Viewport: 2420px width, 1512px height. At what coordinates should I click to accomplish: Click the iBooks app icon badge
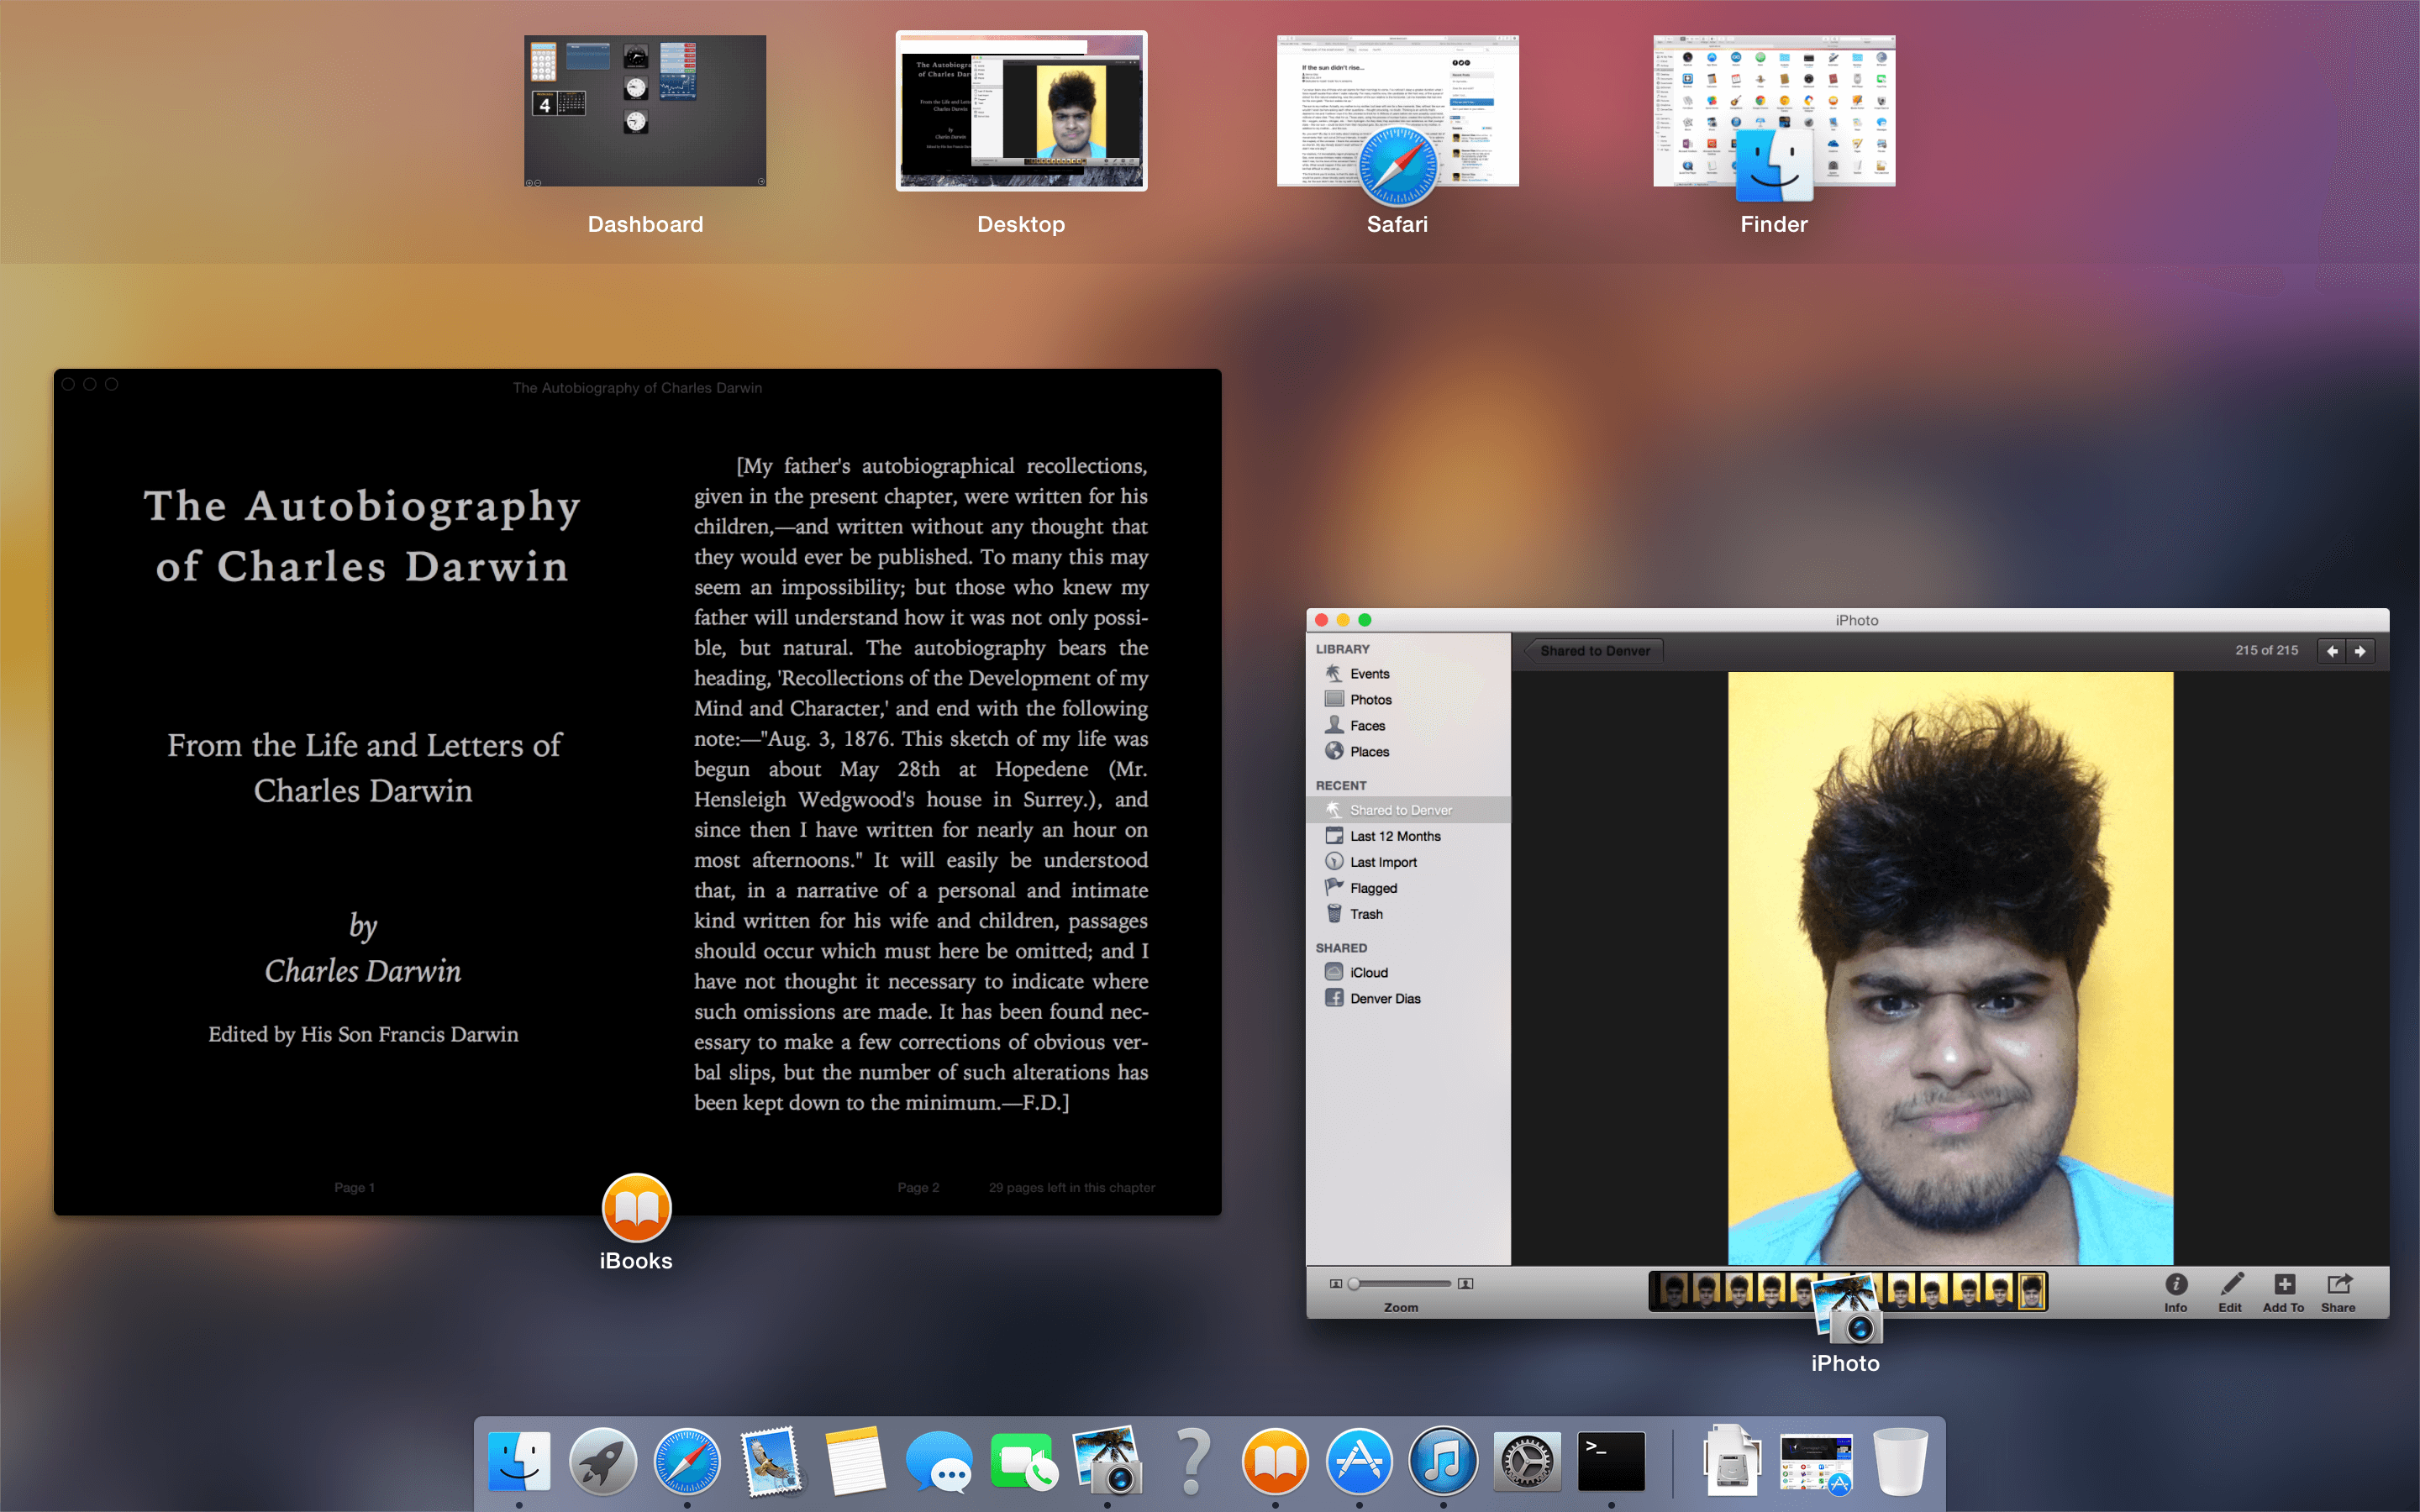[636, 1207]
